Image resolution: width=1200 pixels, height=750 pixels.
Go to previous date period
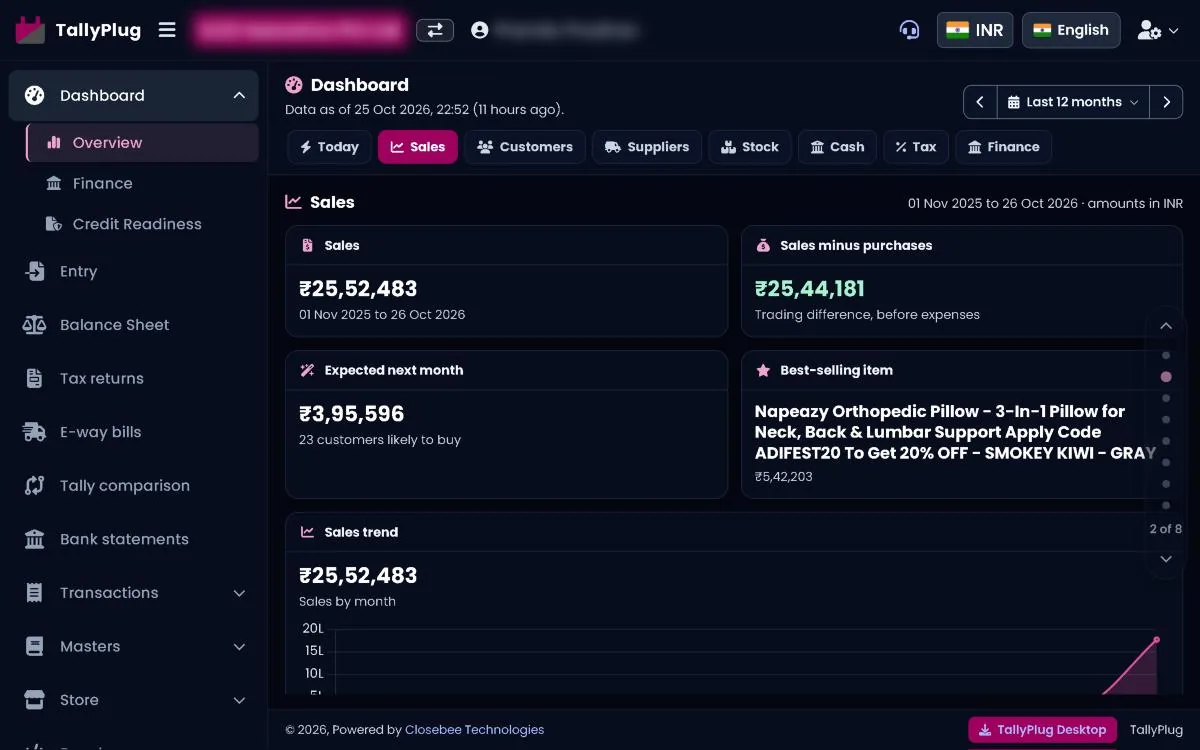click(x=980, y=102)
